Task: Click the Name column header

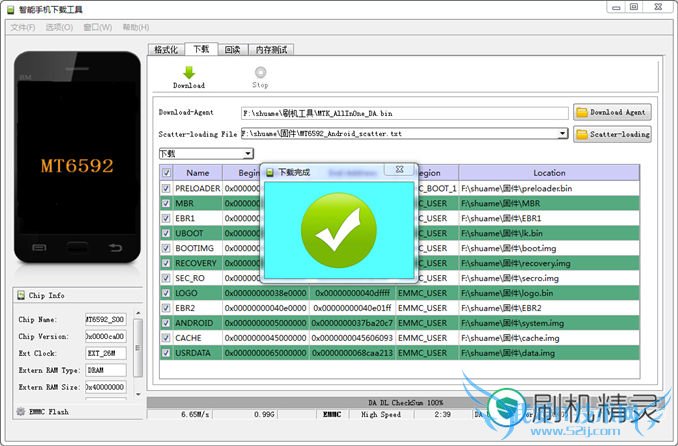Action: pos(198,173)
